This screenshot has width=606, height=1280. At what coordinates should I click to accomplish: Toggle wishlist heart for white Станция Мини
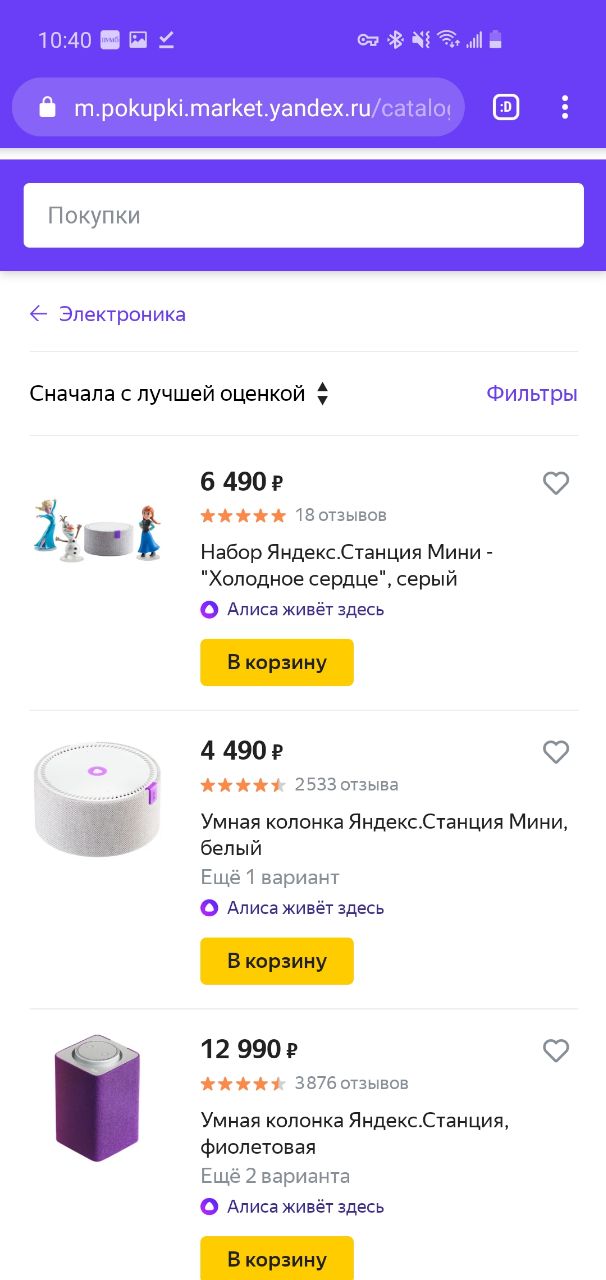(x=556, y=752)
